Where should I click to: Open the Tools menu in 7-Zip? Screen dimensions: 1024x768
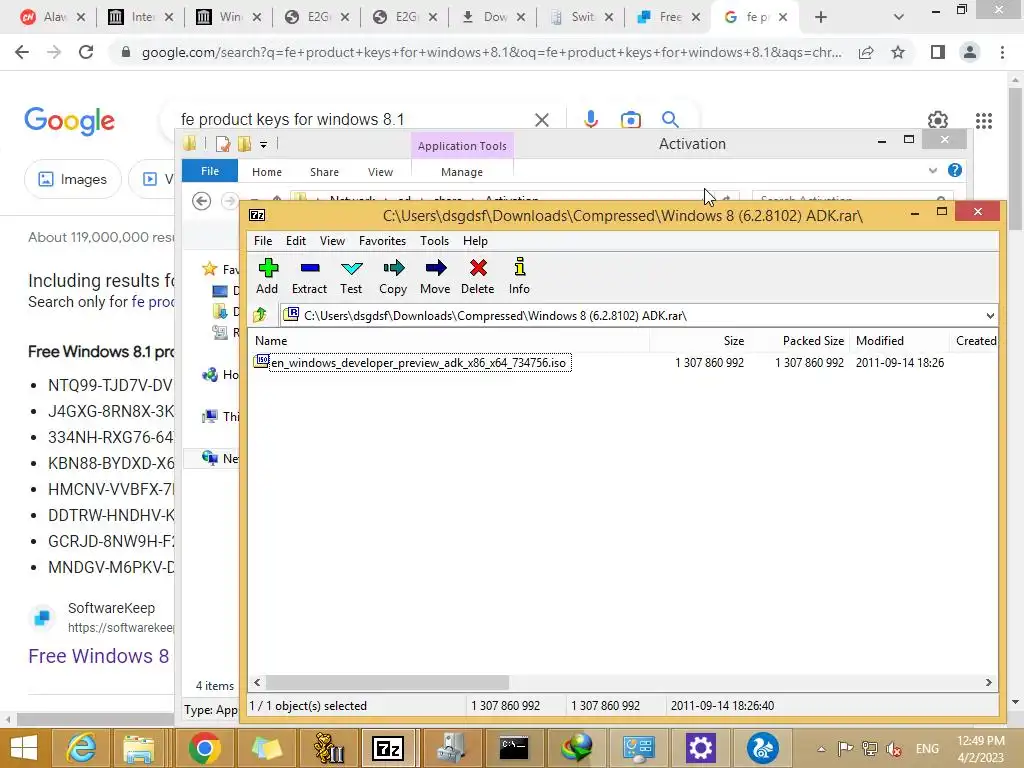tap(434, 241)
